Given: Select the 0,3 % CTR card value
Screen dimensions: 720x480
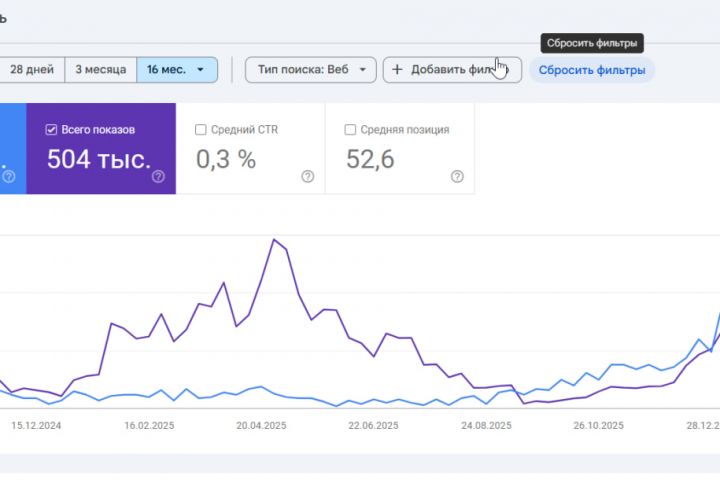Looking at the screenshot, I should (226, 159).
